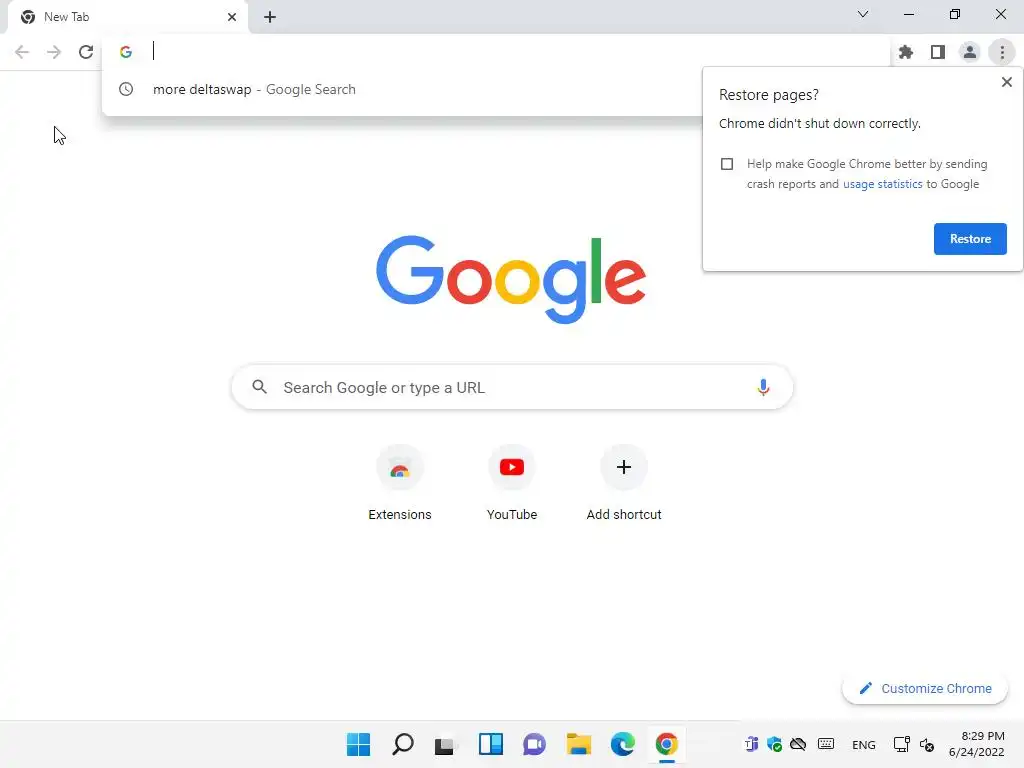Open Windows Security tray icon

(x=775, y=744)
